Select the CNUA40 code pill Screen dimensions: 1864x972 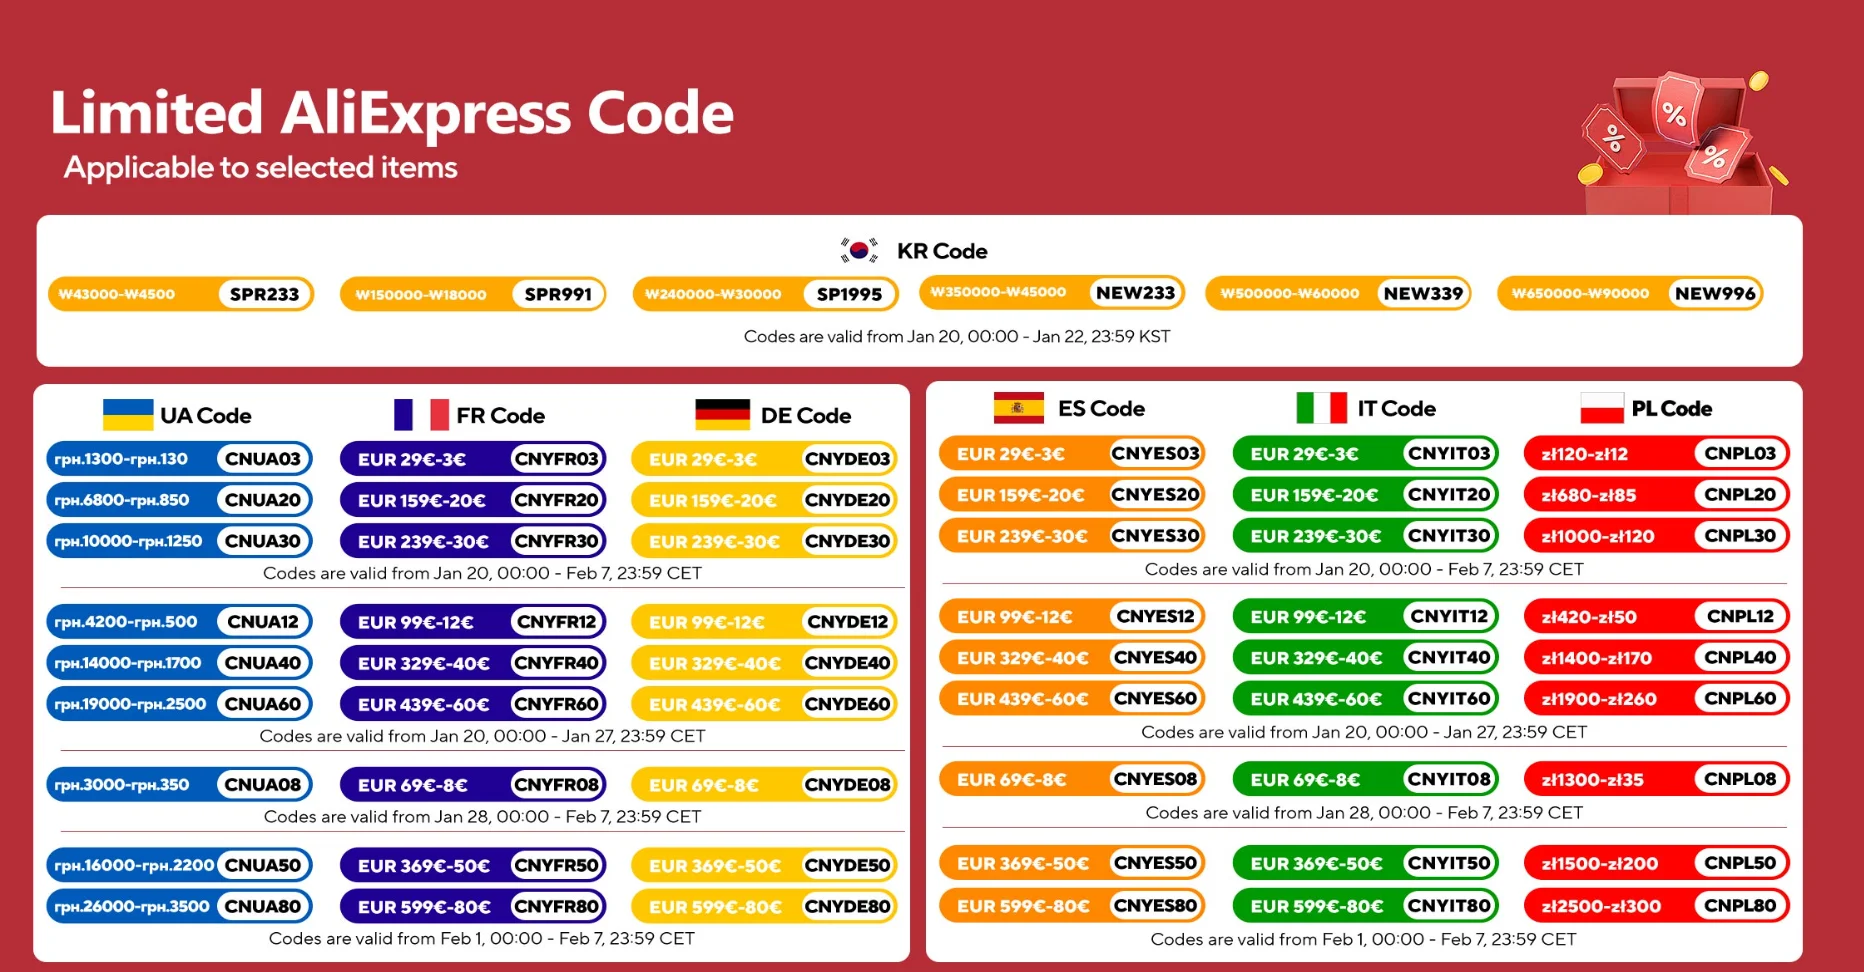(x=180, y=663)
